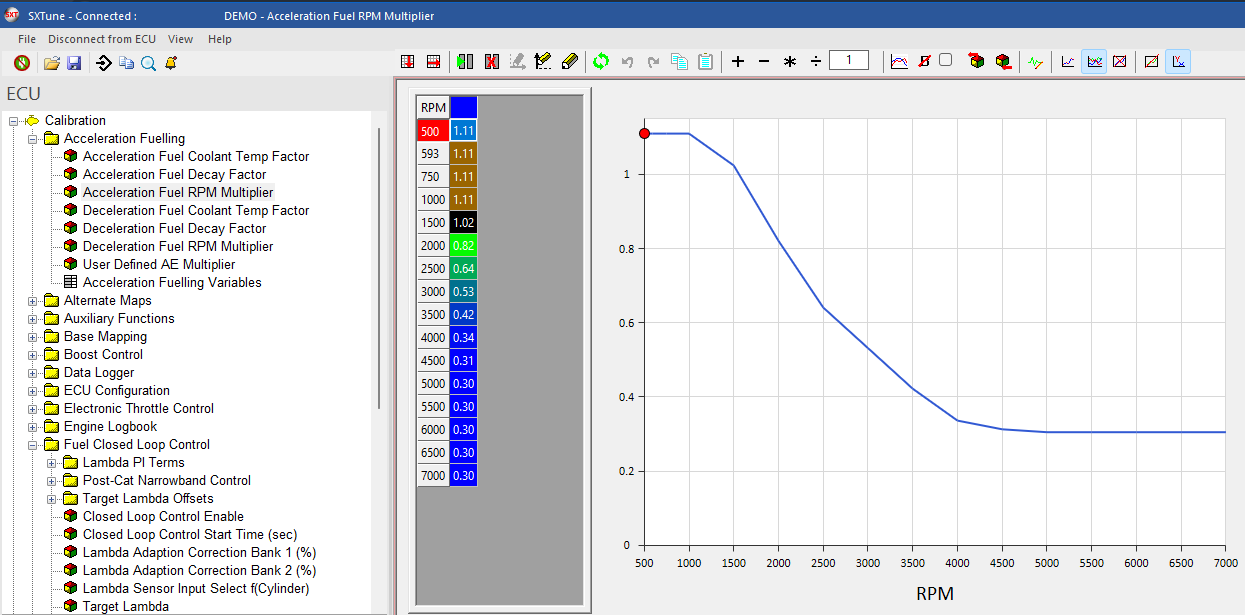Expand the Base Mapping folder
The image size is (1245, 615).
[x=33, y=337]
